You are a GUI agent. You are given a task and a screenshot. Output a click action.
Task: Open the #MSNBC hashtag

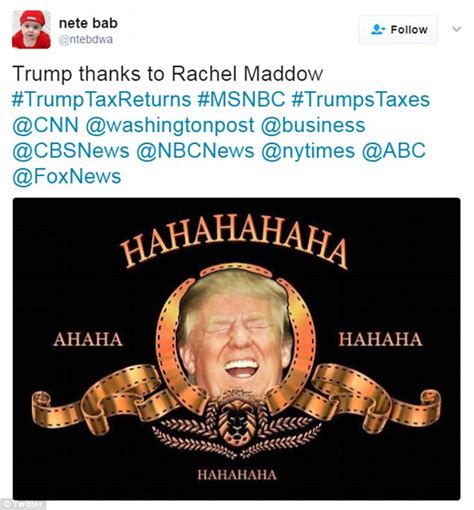point(241,100)
